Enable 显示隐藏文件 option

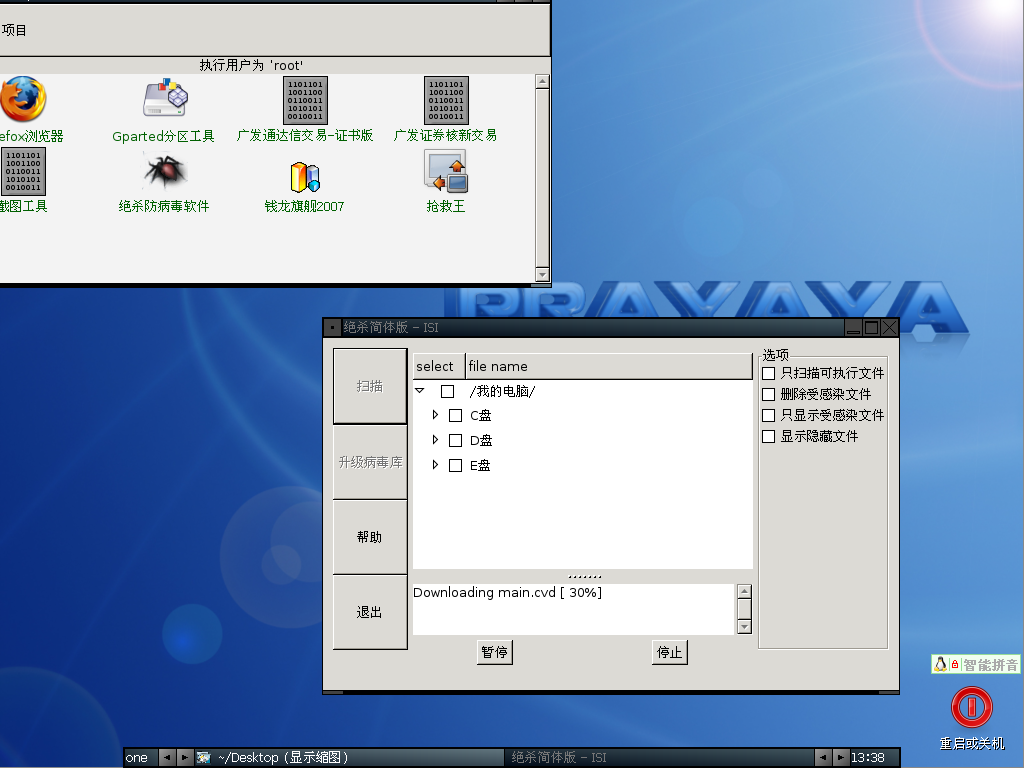point(769,436)
